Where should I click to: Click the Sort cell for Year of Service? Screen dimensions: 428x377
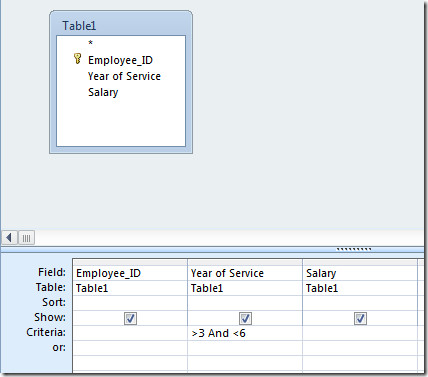coord(245,303)
